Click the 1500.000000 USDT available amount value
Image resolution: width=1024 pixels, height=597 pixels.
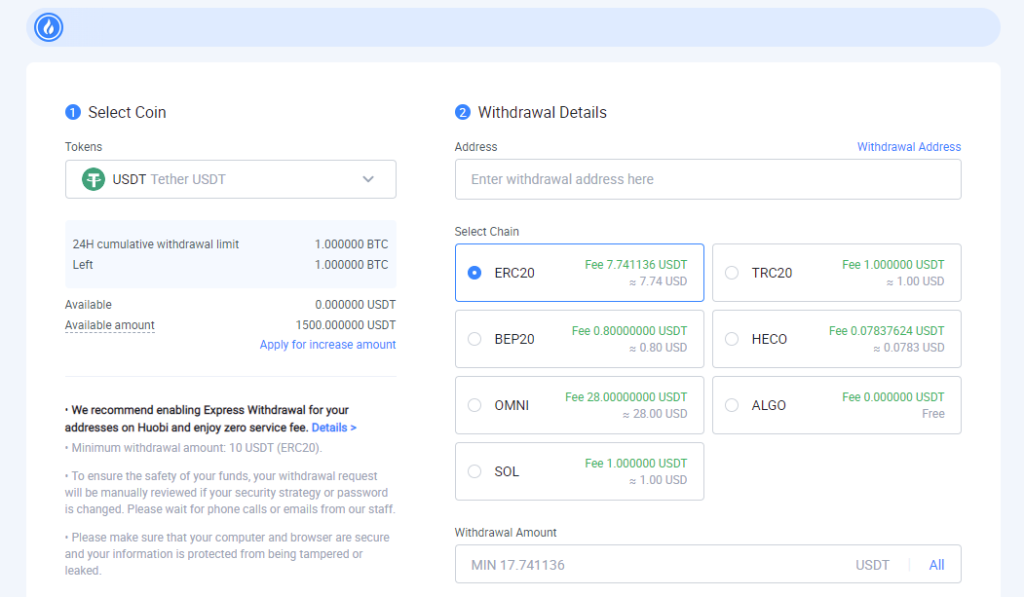click(345, 325)
